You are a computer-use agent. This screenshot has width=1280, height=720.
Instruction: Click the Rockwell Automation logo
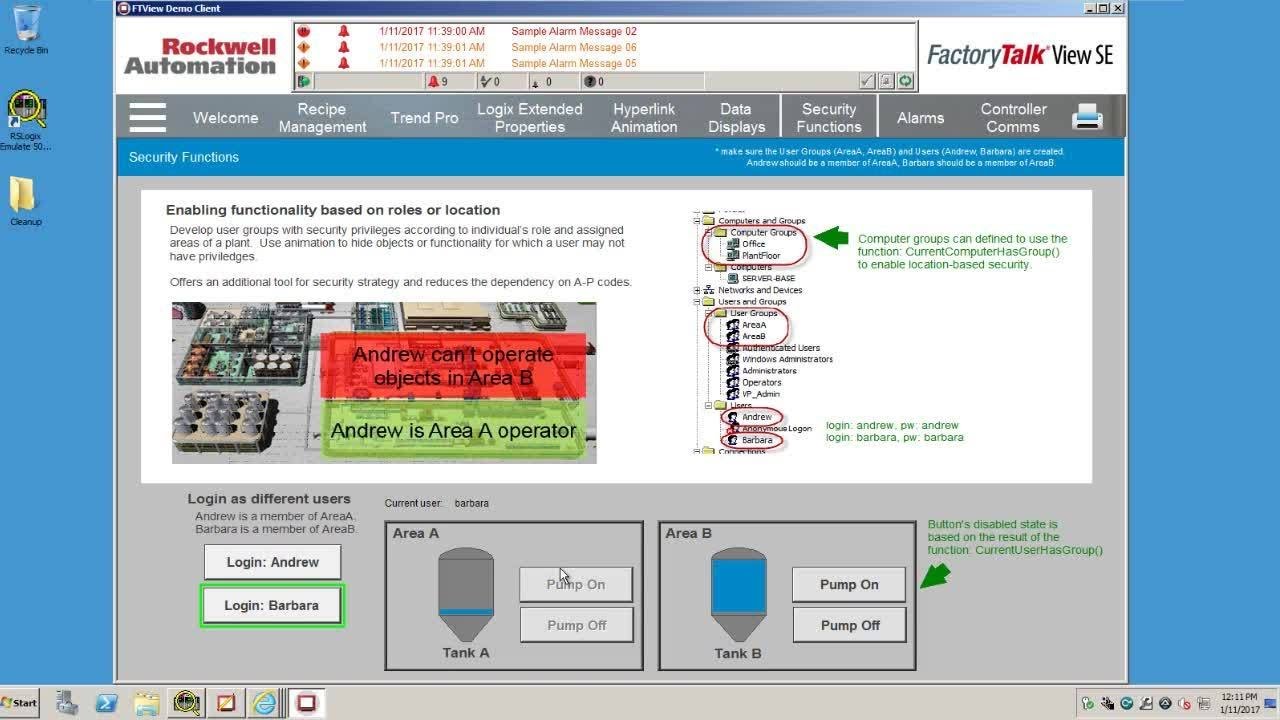pos(200,56)
